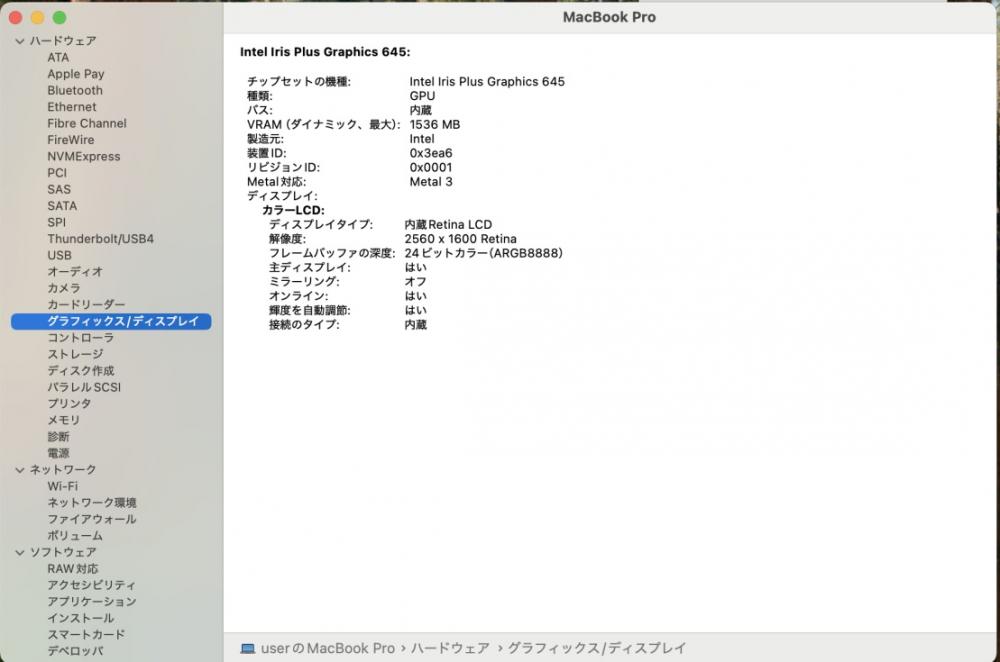The image size is (1000, 662).
Task: Select カードリーダー in the sidebar
Action: click(86, 305)
